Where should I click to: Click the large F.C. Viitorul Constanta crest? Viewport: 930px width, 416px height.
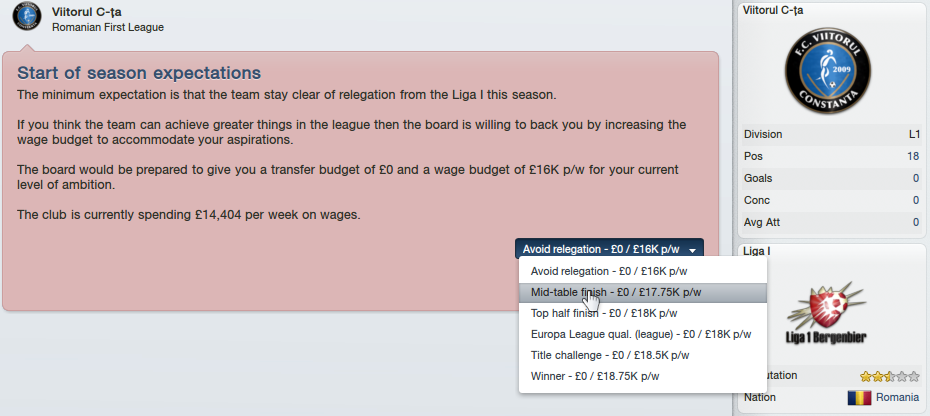click(828, 70)
